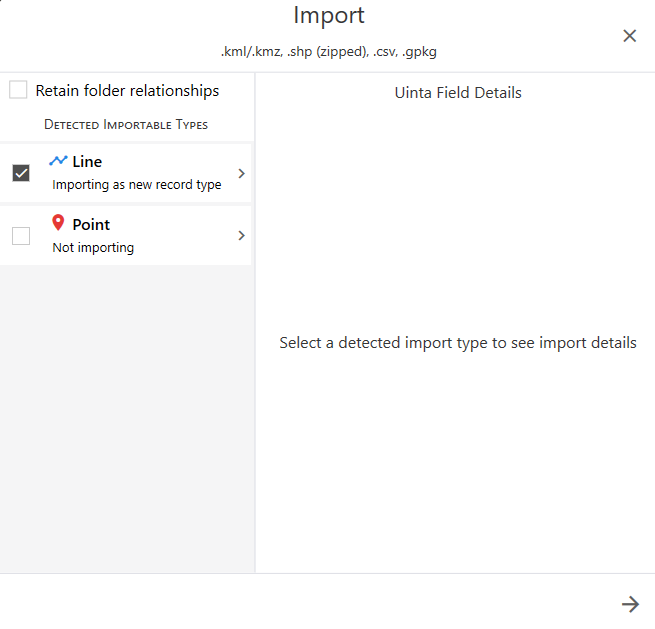The height and width of the screenshot is (629, 655).
Task: Click the Detected Importable Types heading
Action: pyautogui.click(x=126, y=125)
